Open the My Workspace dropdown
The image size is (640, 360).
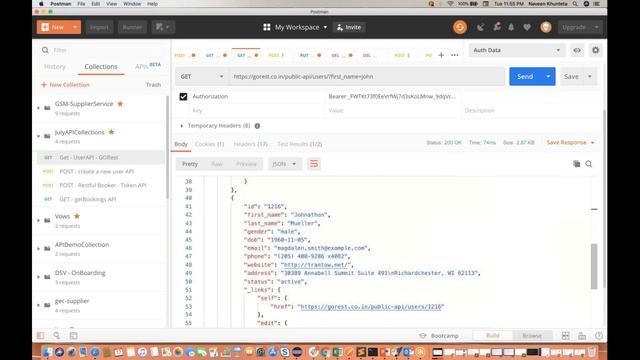tap(296, 27)
